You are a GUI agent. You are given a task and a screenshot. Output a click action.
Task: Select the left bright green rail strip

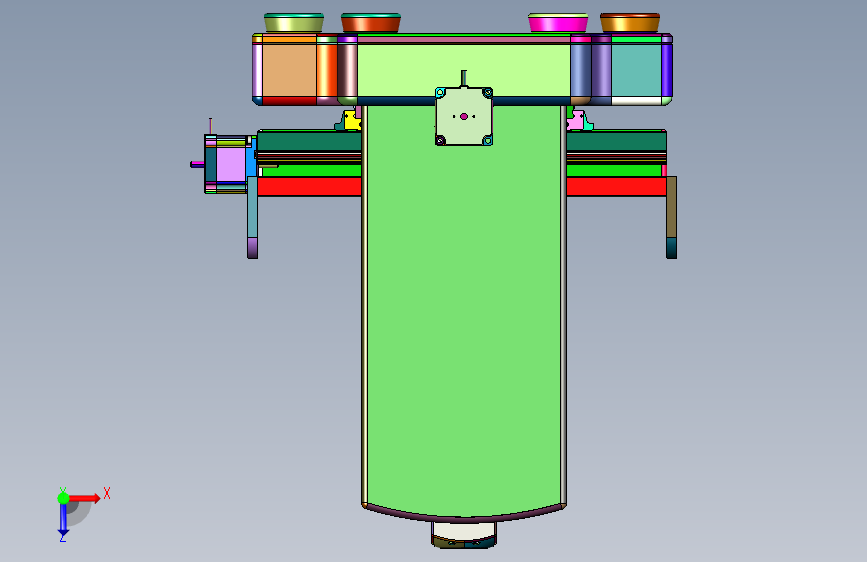311,171
